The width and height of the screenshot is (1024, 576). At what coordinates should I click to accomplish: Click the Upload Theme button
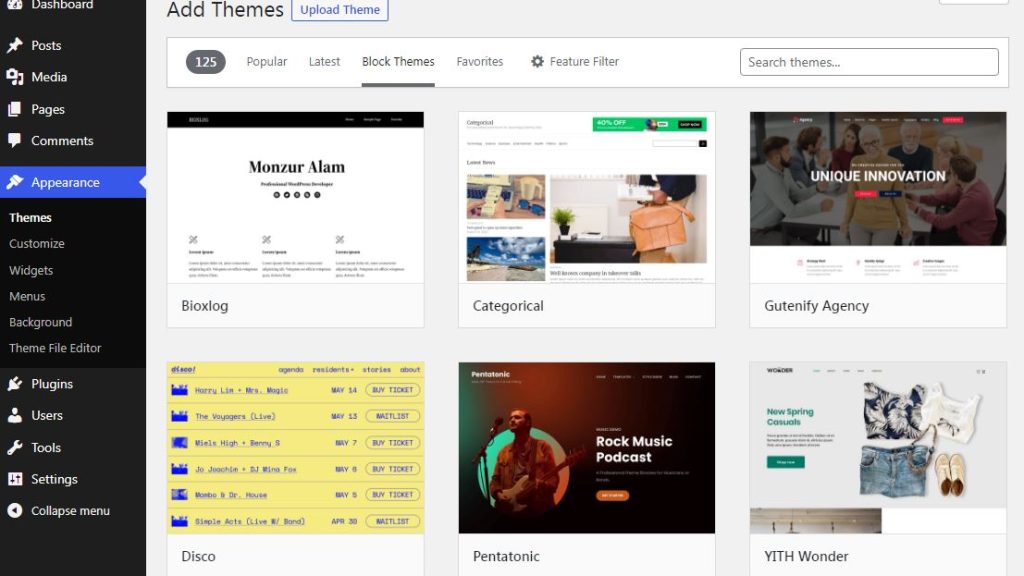(x=340, y=9)
